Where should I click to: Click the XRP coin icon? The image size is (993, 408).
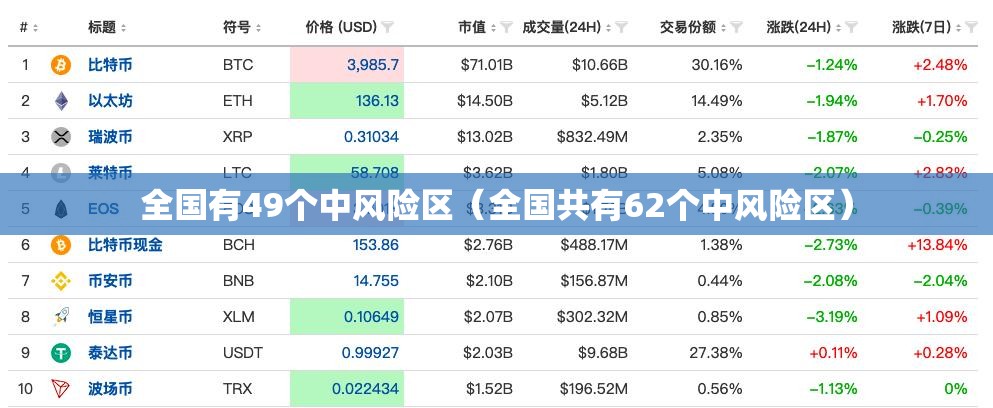pos(61,137)
